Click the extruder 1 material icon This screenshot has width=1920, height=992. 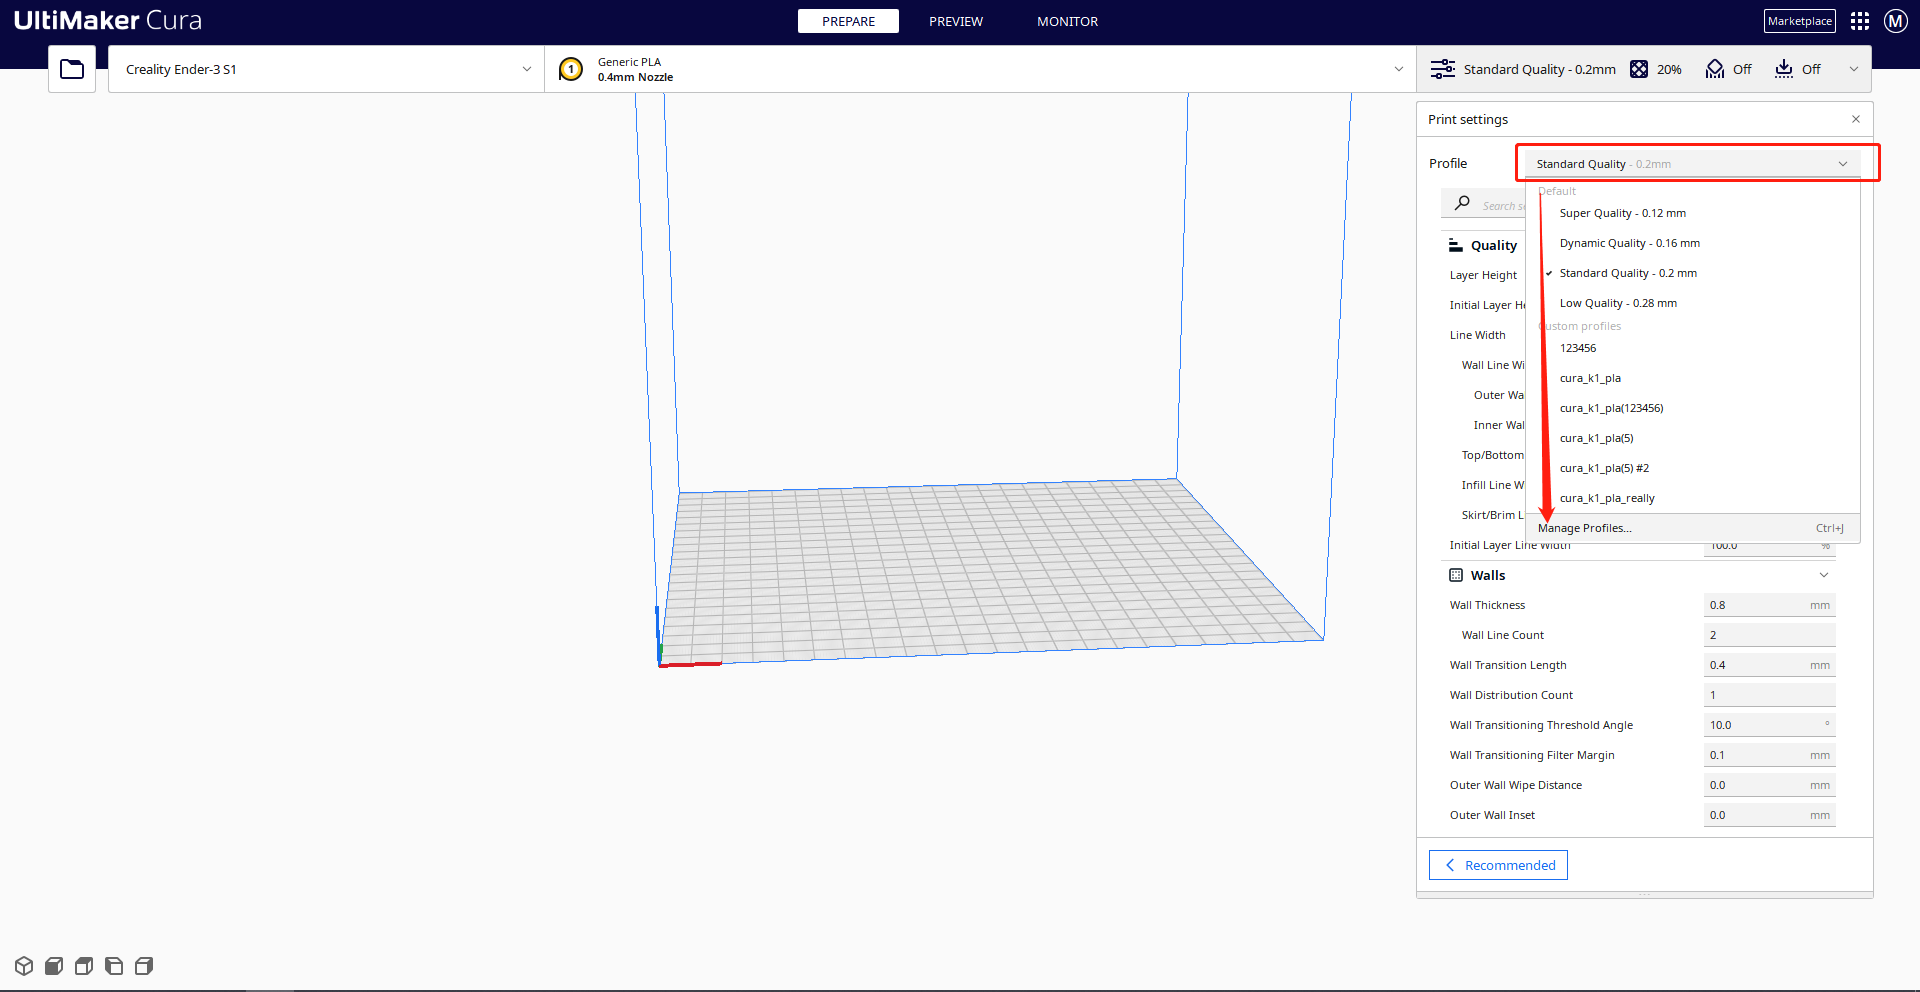point(571,69)
